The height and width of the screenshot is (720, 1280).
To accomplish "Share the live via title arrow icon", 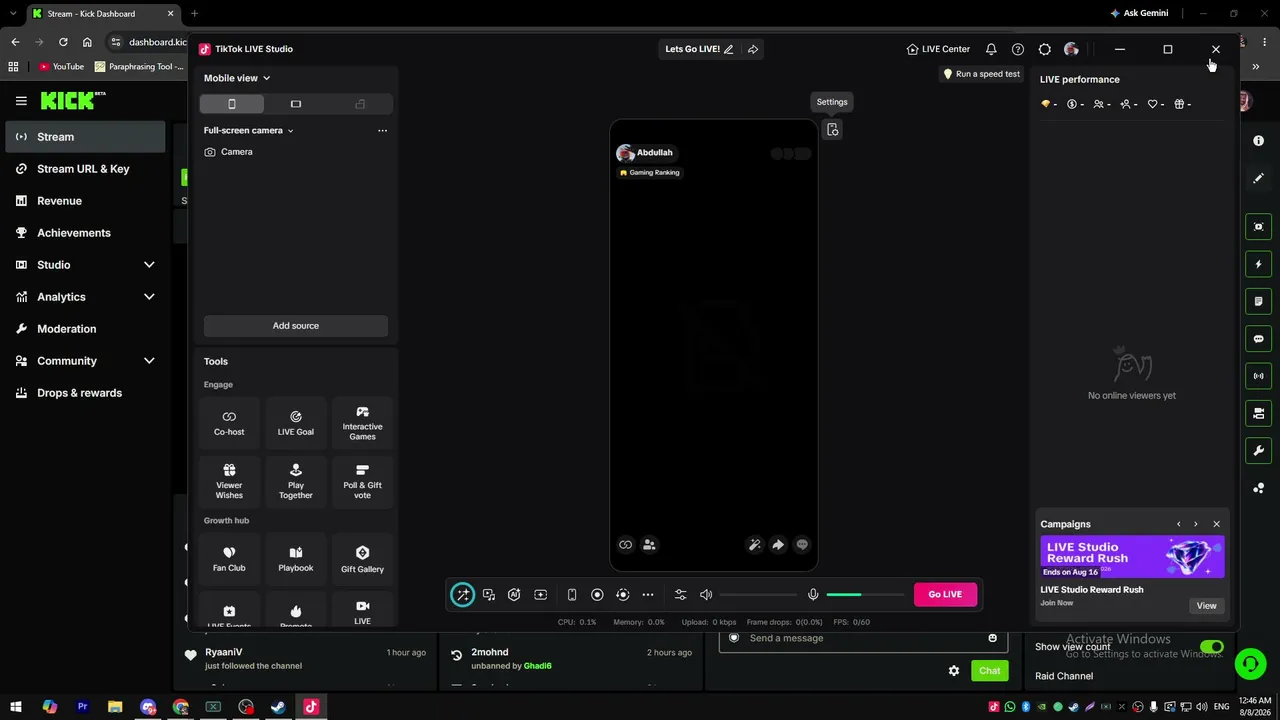I will [x=753, y=49].
